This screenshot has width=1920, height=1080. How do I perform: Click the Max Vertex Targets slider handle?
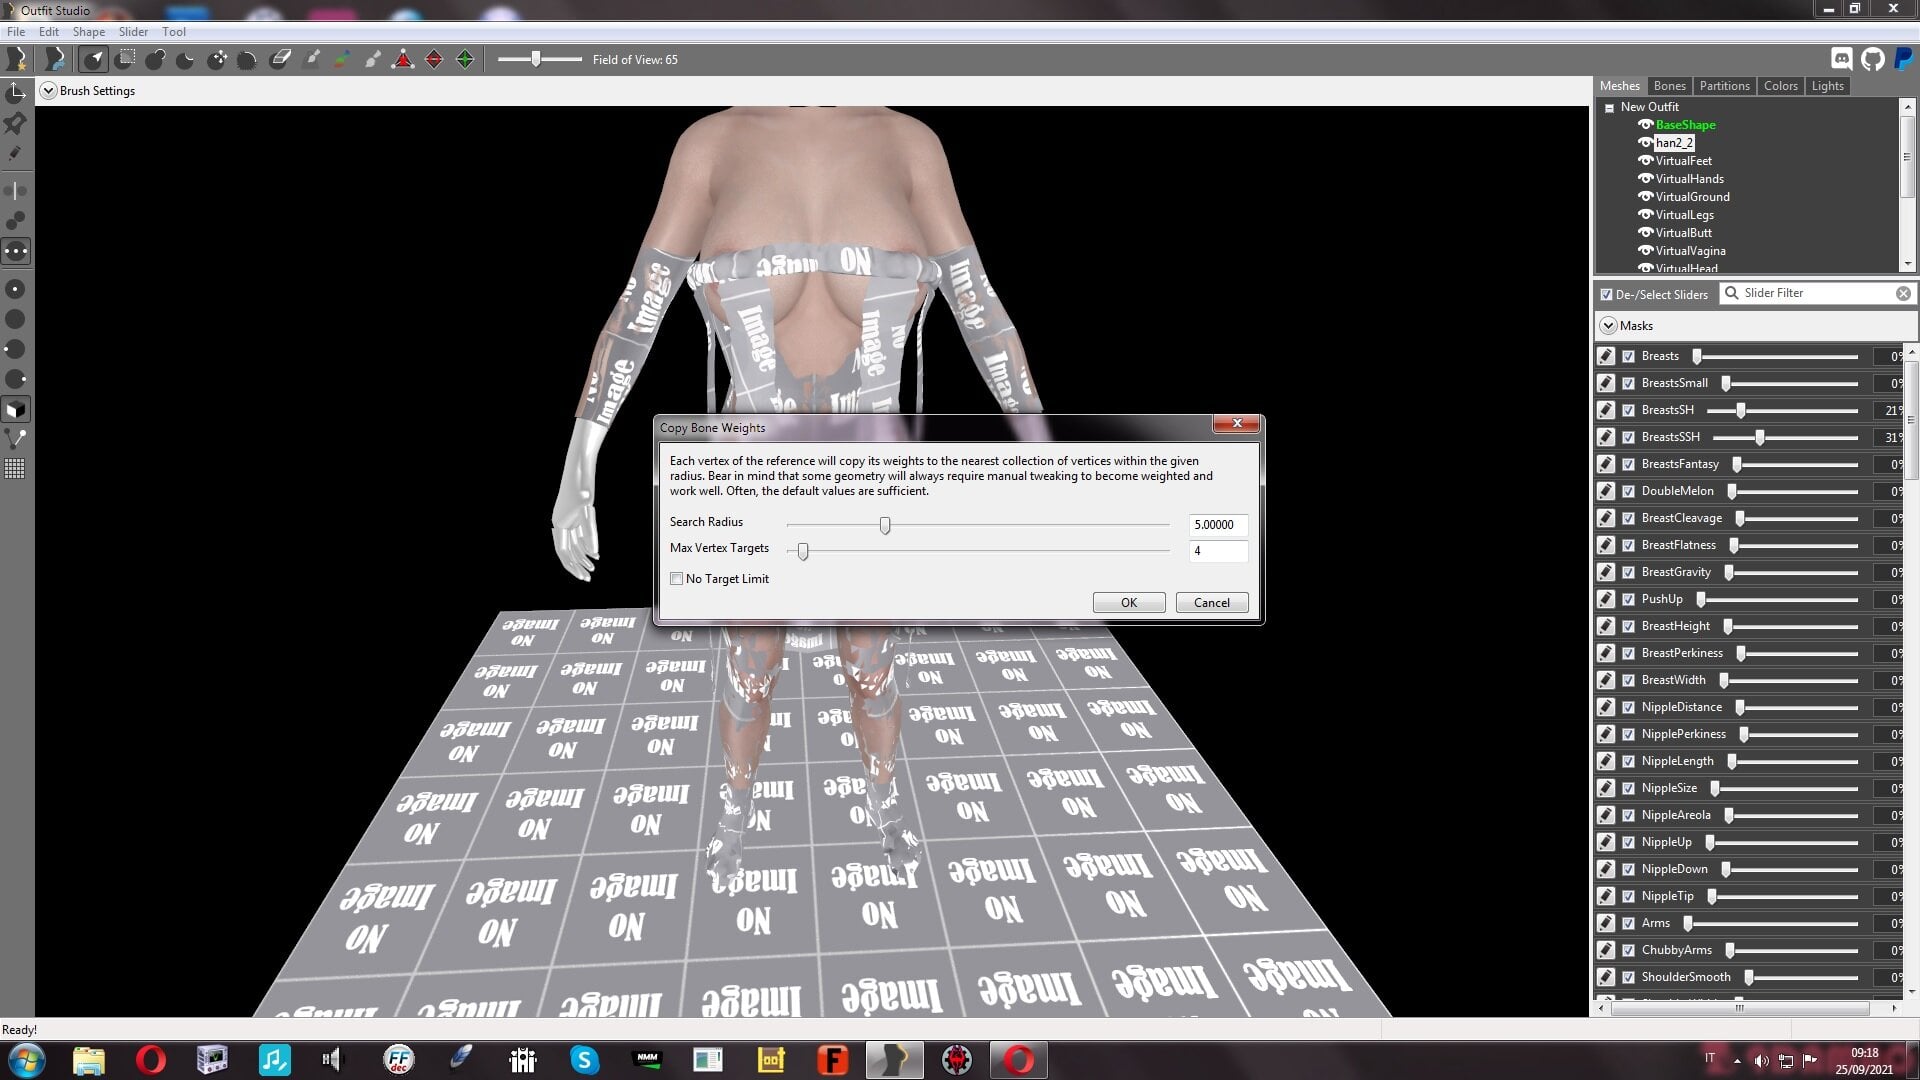(x=803, y=552)
